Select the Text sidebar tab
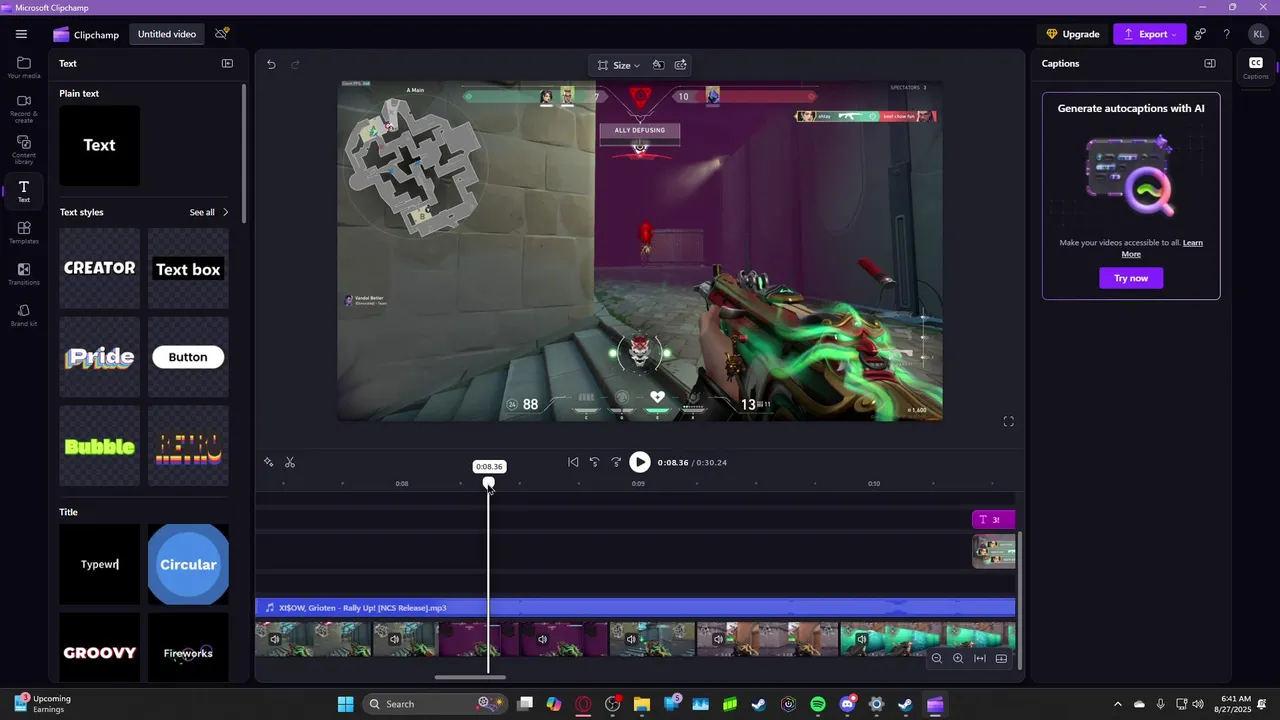This screenshot has width=1280, height=720. (x=24, y=191)
